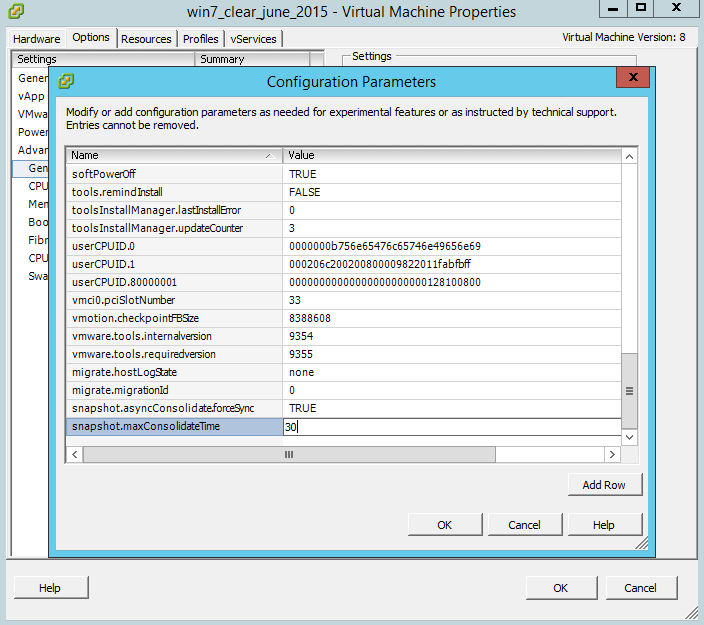Click value 33 of vmci0.pciSlotNumber
The width and height of the screenshot is (704, 625).
(x=295, y=300)
